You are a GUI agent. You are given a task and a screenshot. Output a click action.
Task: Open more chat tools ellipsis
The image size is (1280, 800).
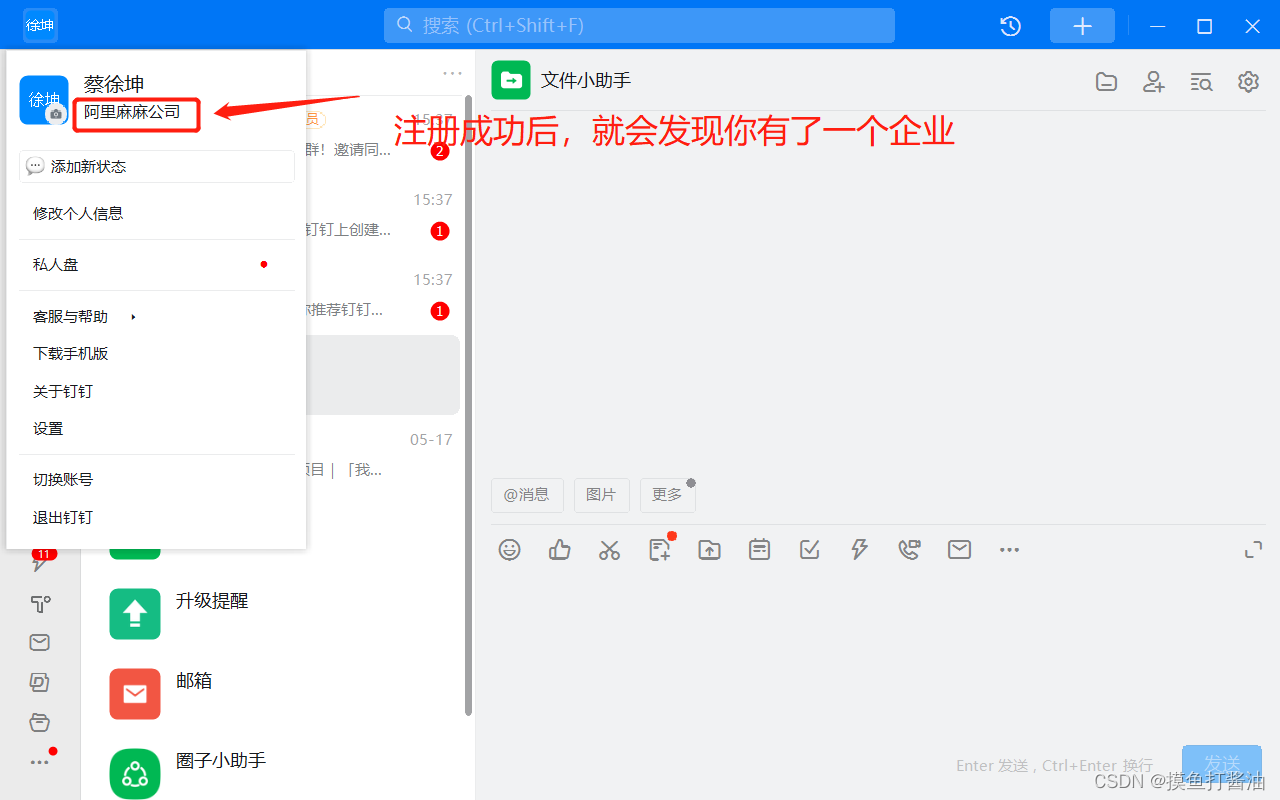[1010, 550]
